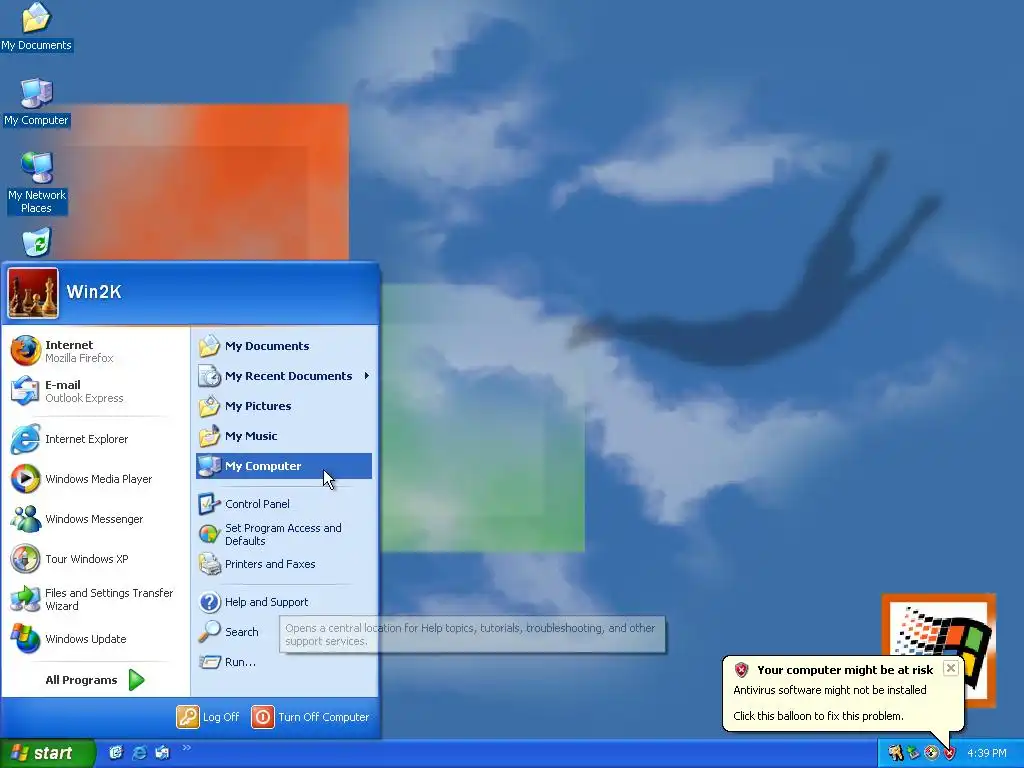Open Help and Support
This screenshot has width=1024, height=768.
coord(284,602)
